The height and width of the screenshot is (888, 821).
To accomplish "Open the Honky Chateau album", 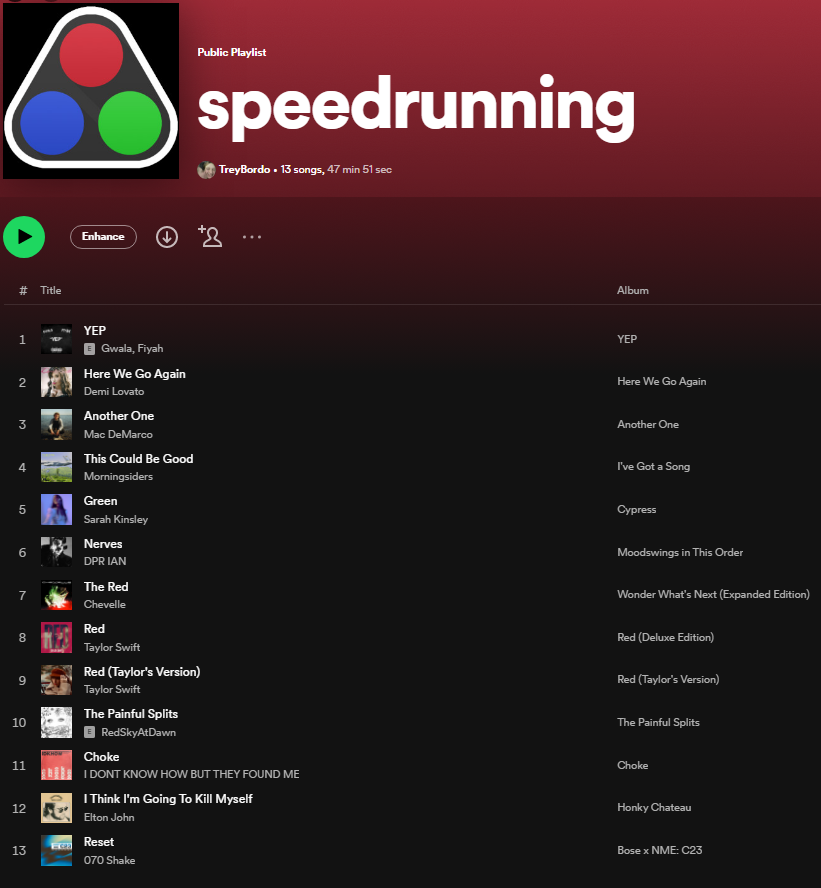I will pyautogui.click(x=654, y=807).
